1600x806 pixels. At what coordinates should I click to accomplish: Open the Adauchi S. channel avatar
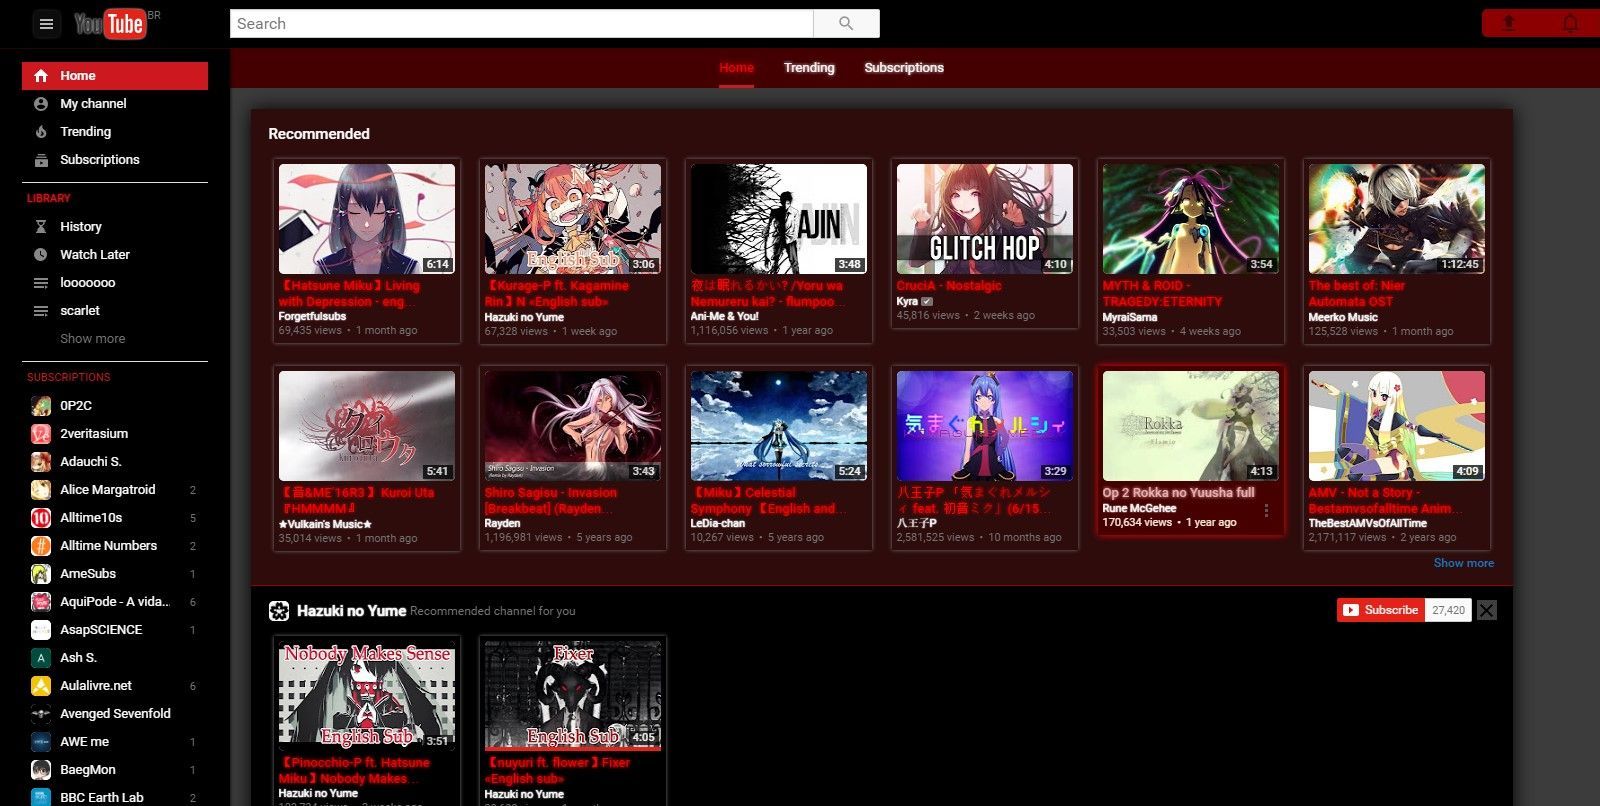coord(41,462)
